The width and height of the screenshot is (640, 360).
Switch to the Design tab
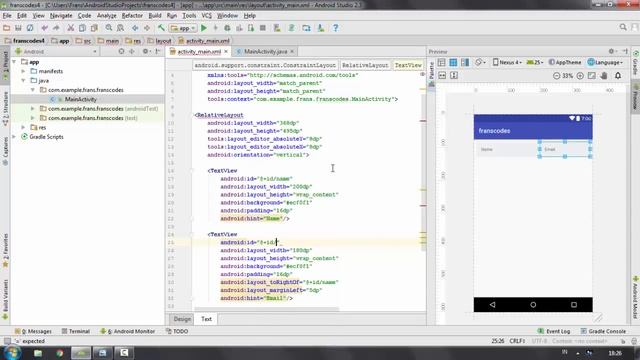coord(182,319)
